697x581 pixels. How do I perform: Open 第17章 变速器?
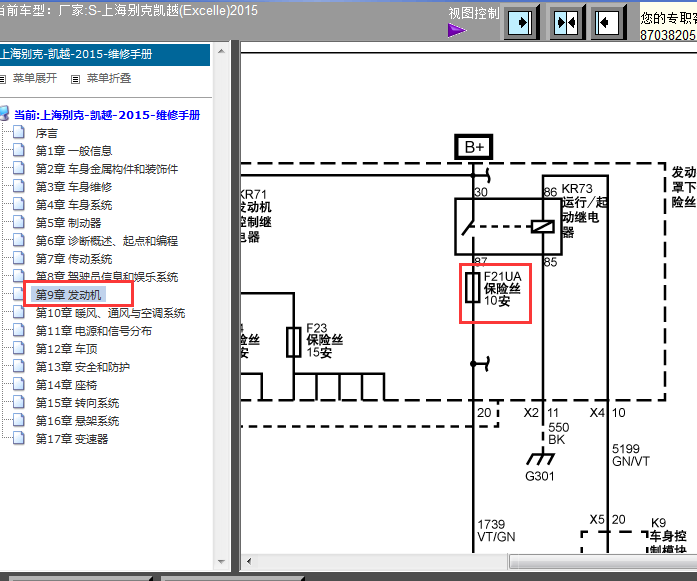72,439
